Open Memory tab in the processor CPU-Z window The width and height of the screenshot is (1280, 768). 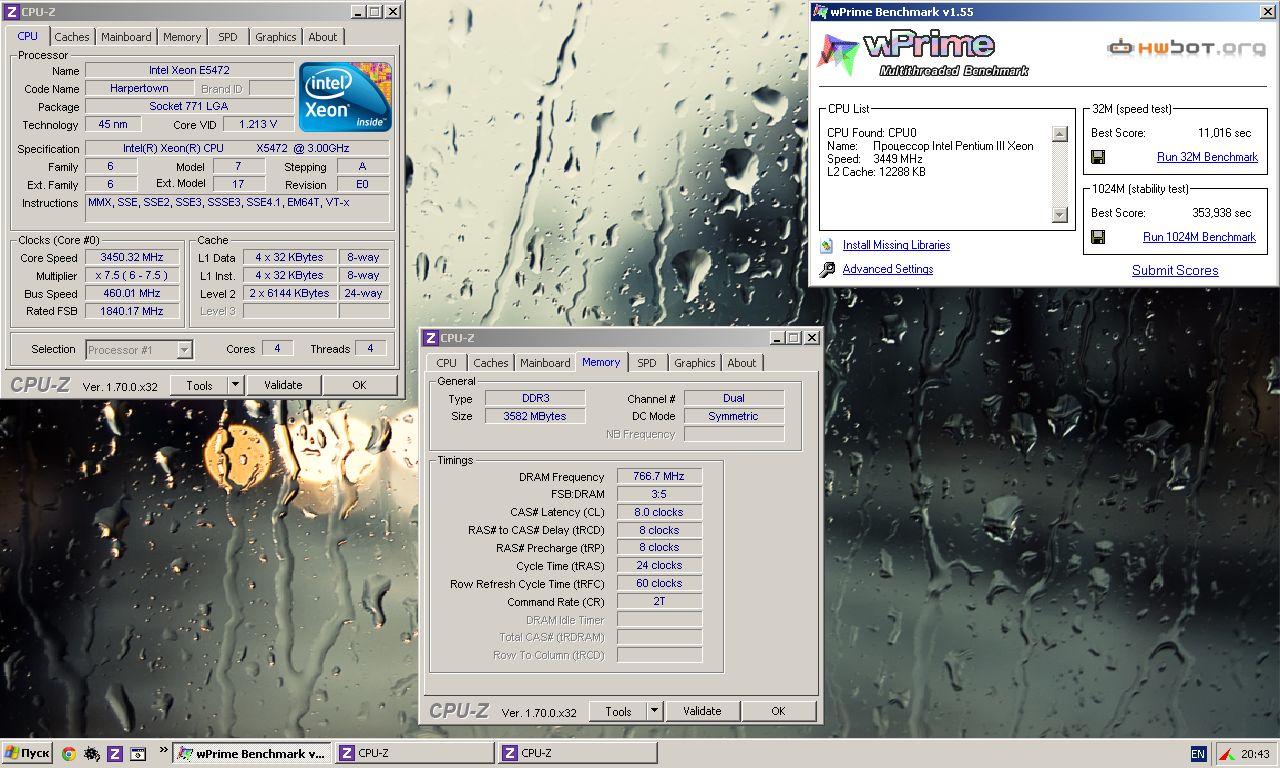tap(182, 37)
